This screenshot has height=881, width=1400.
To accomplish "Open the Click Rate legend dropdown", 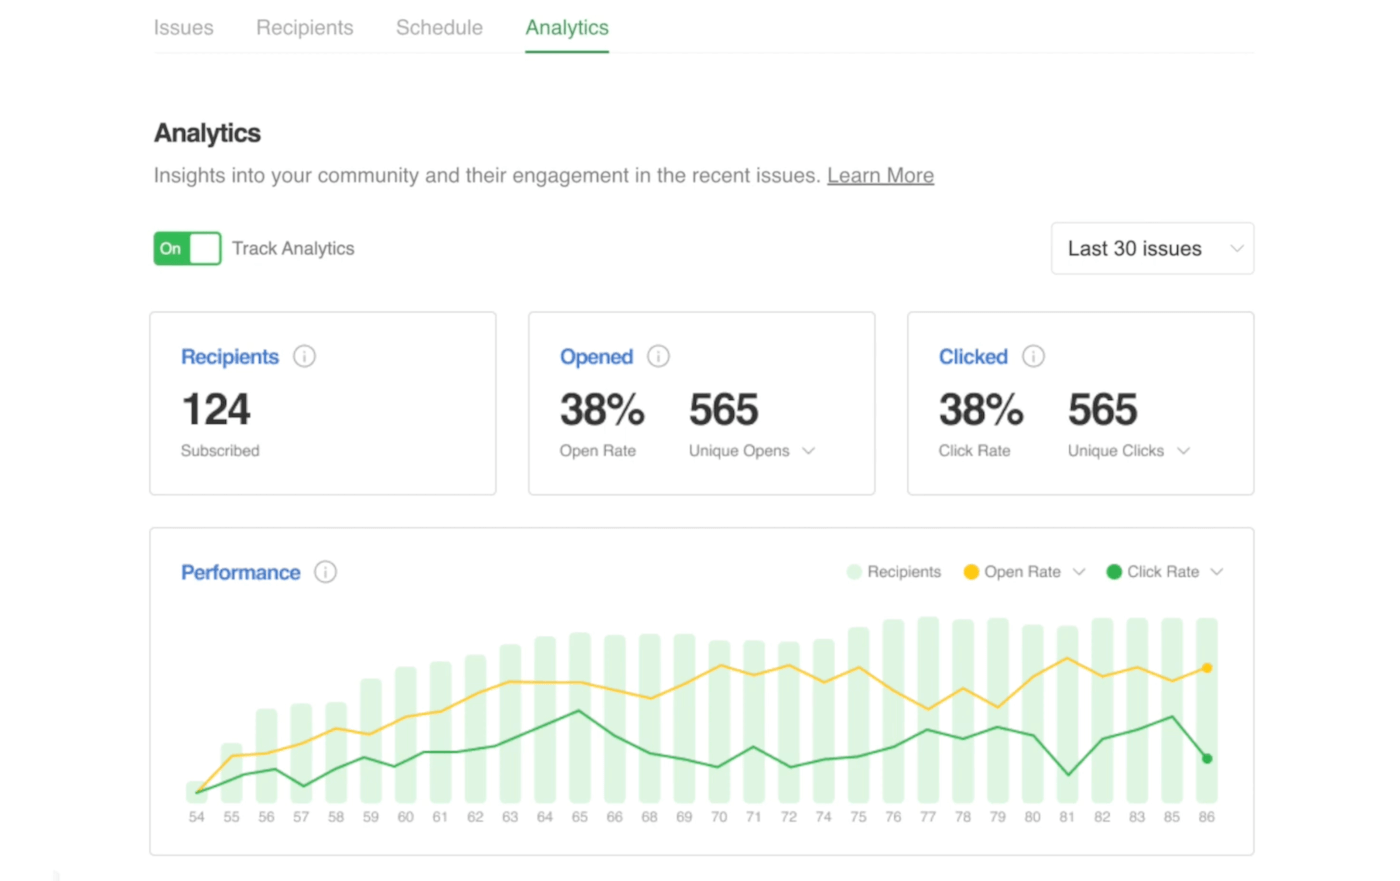I will (1217, 572).
